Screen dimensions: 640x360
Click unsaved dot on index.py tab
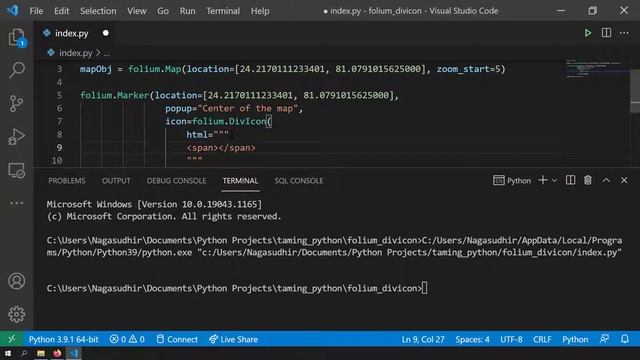[x=106, y=33]
